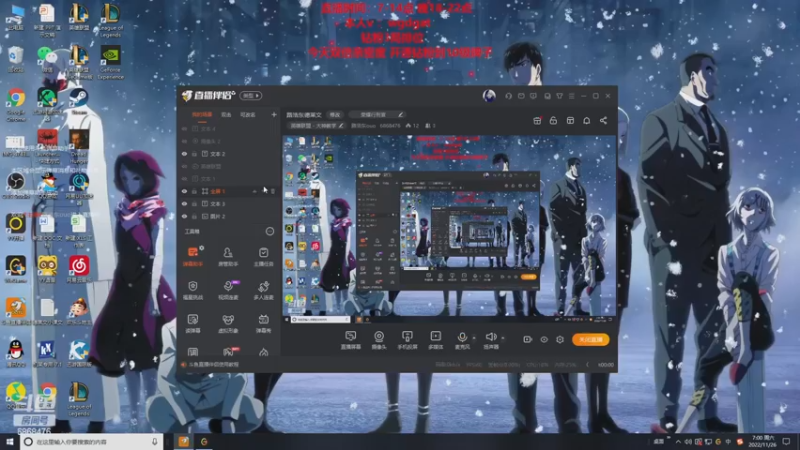The width and height of the screenshot is (800, 450).
Task: Click the layout icon above the preview
Action: [x=570, y=120]
